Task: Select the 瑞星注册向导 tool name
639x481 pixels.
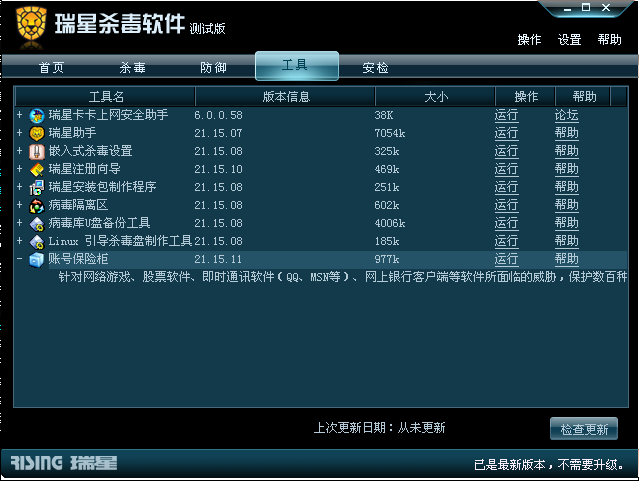Action: [x=84, y=169]
